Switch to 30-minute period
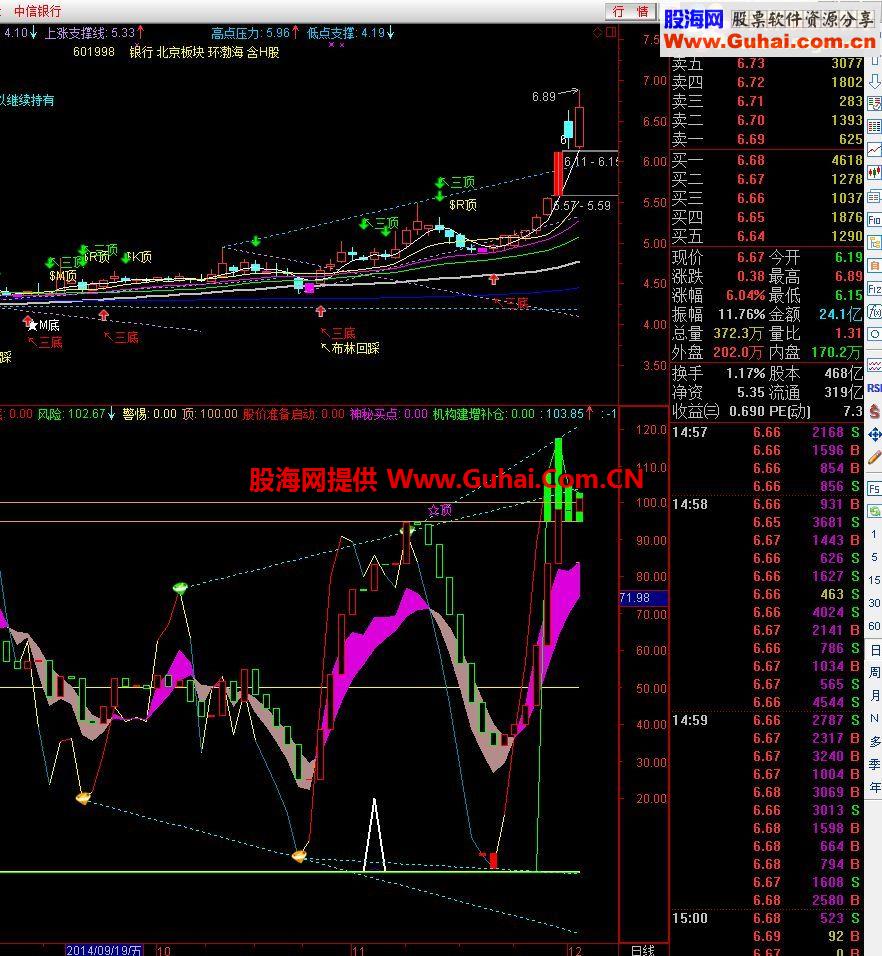 click(x=875, y=602)
